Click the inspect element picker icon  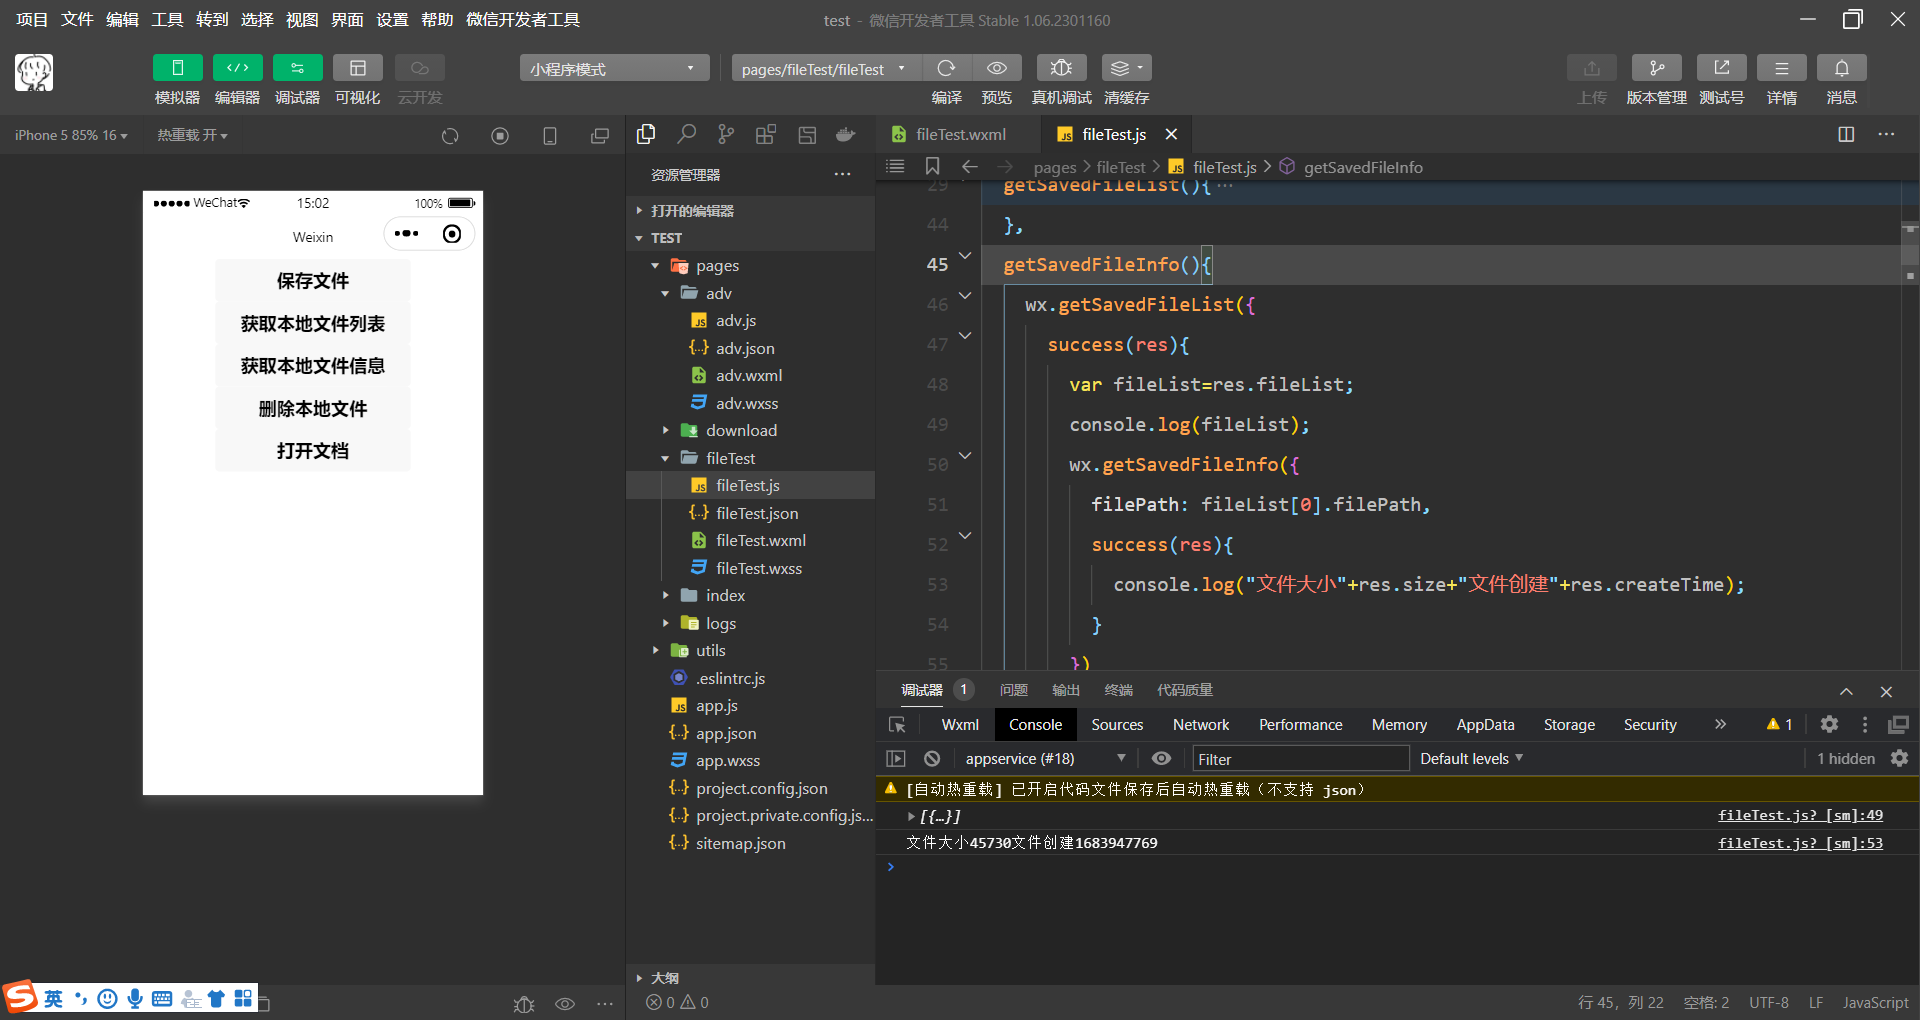click(897, 725)
